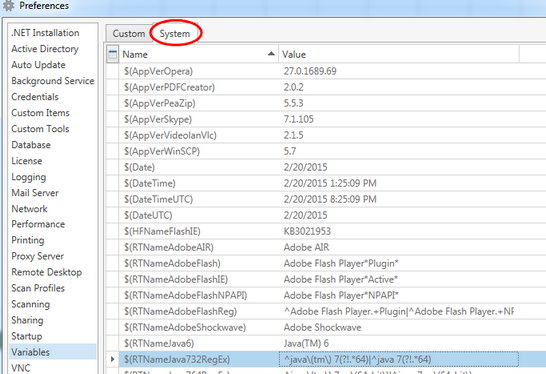Open Printing preferences
546x374 pixels.
[x=28, y=240]
